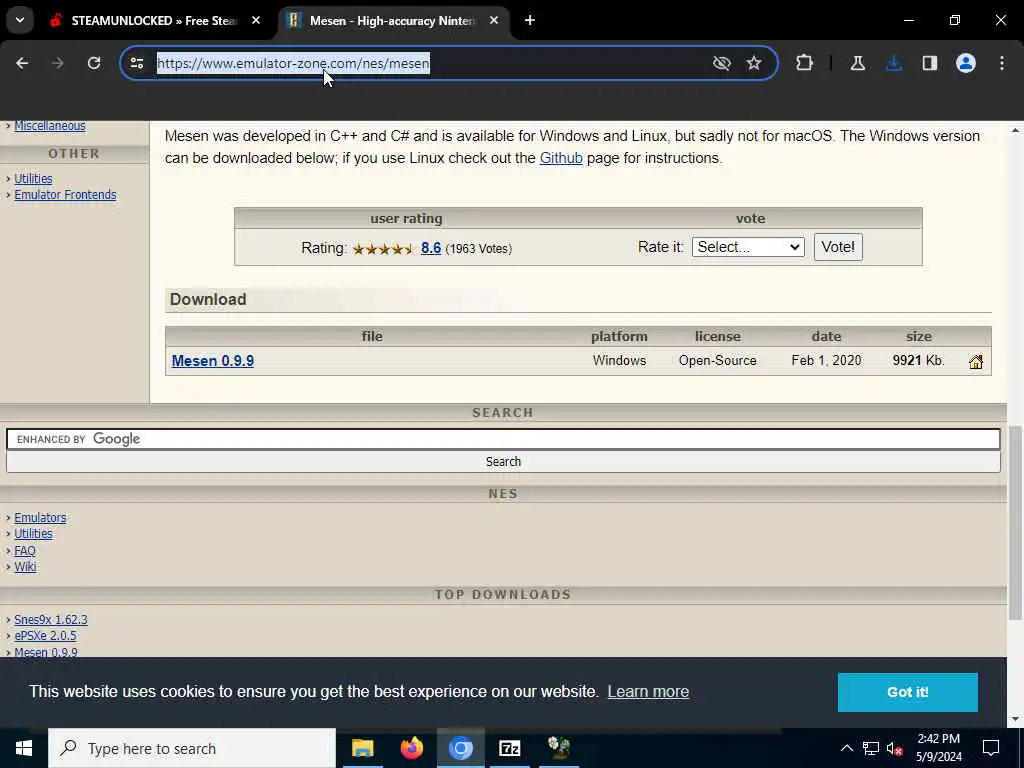The image size is (1024, 768).
Task: Click the Search button
Action: point(503,462)
